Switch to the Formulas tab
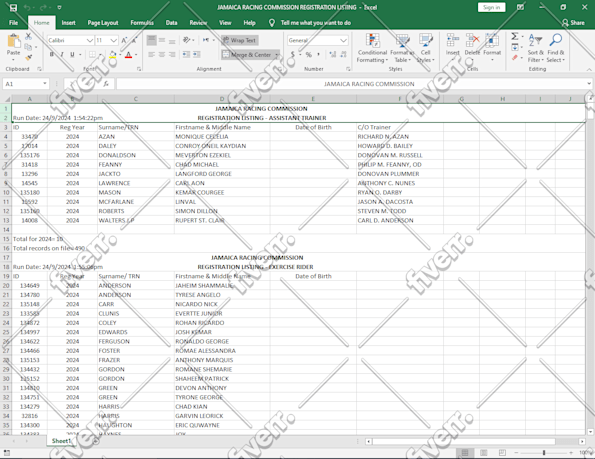Screen dimensions: 595x459 (142, 23)
